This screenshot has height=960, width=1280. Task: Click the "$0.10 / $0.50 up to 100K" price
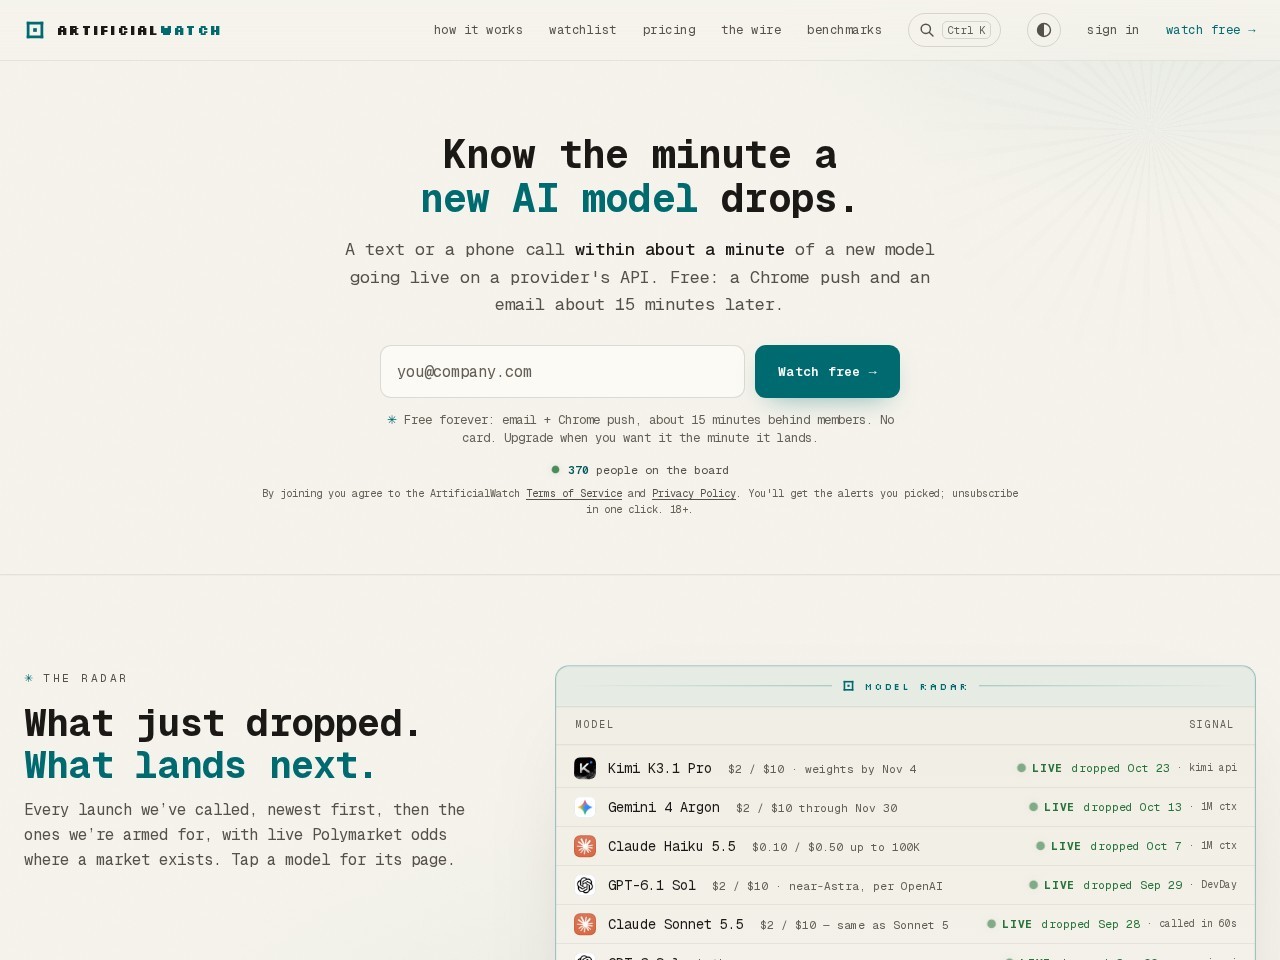pos(836,847)
